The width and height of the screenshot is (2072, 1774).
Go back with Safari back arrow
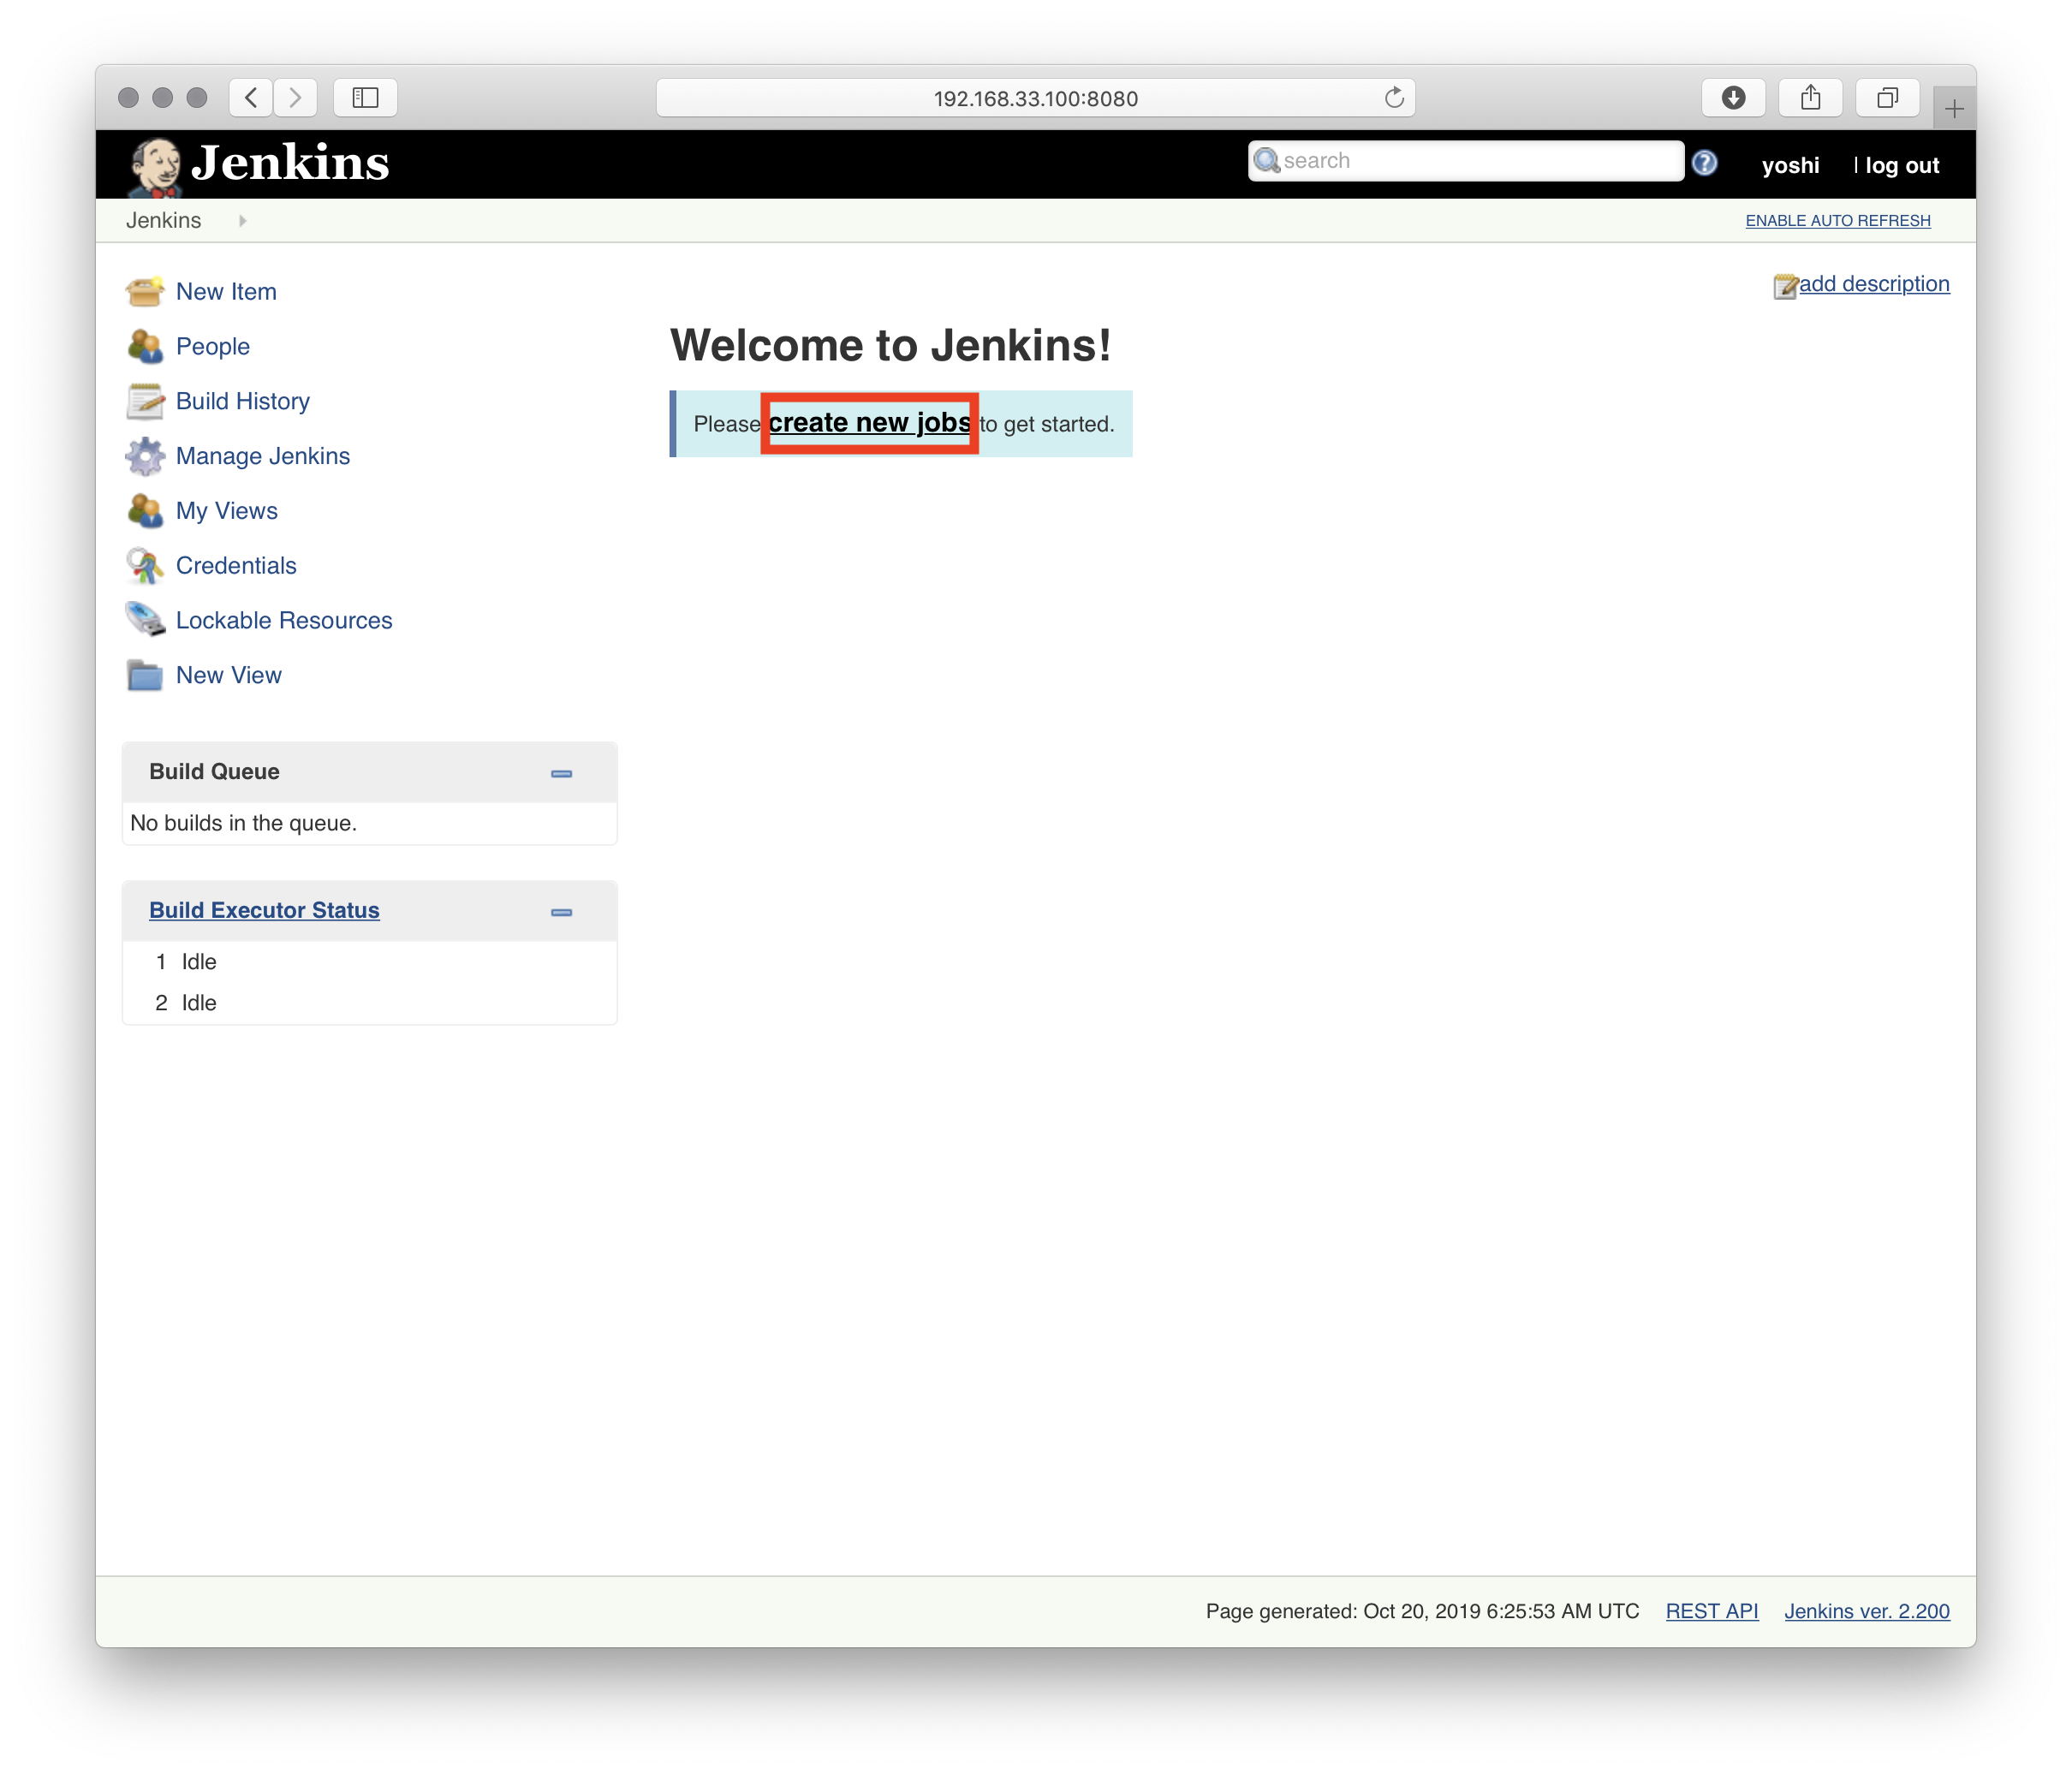click(x=251, y=98)
